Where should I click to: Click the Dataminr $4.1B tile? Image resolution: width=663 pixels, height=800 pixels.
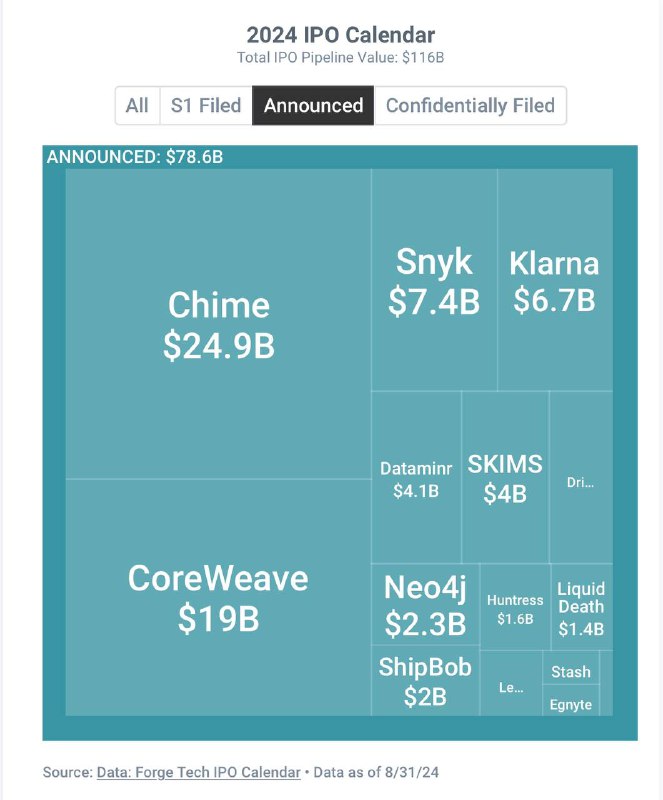click(416, 478)
